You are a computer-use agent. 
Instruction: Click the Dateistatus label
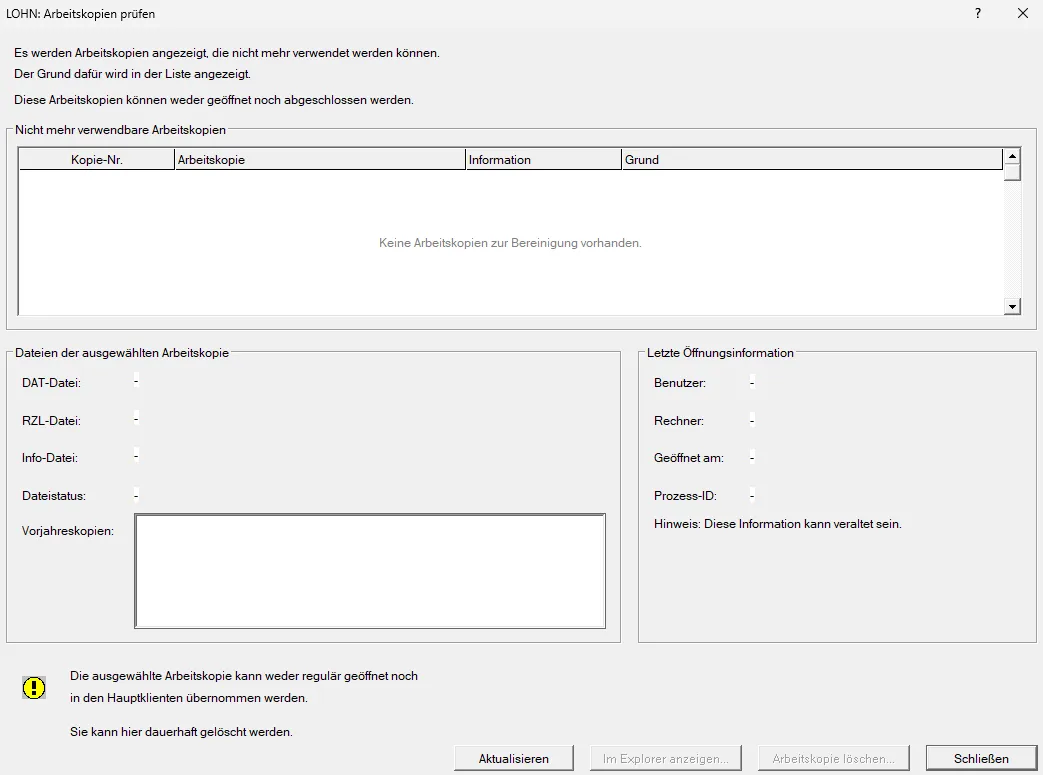[54, 496]
